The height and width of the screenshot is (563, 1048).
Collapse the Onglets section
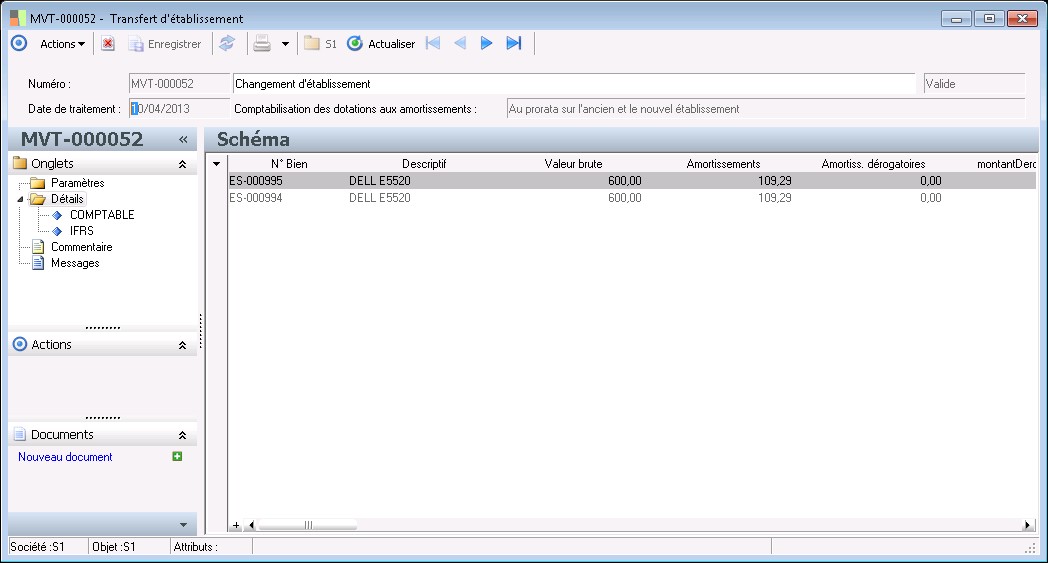point(182,164)
